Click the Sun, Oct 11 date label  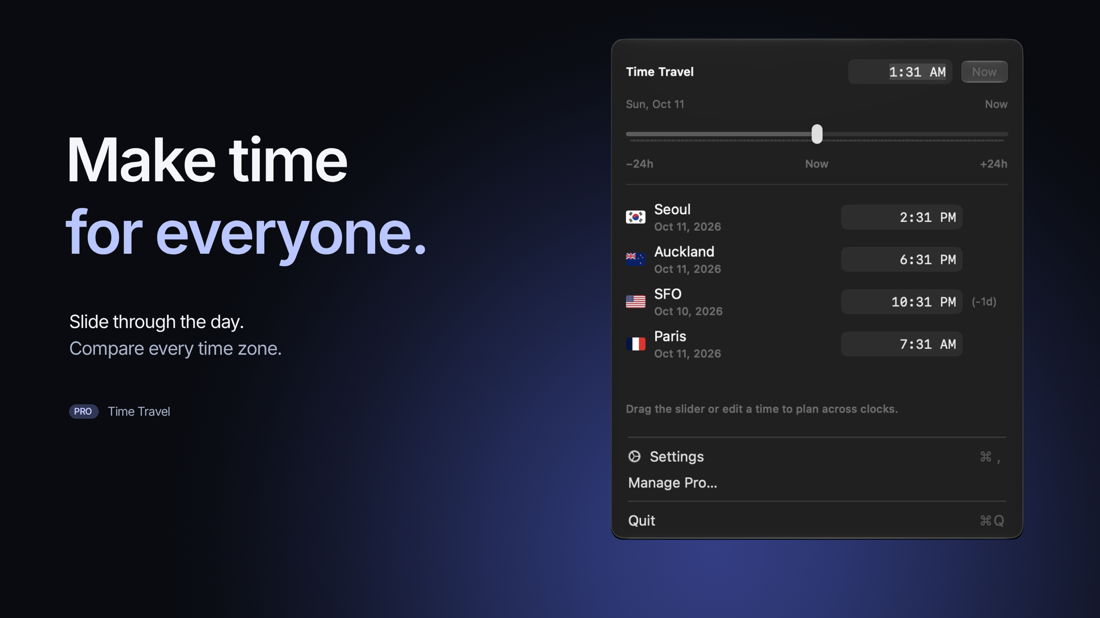click(x=655, y=104)
